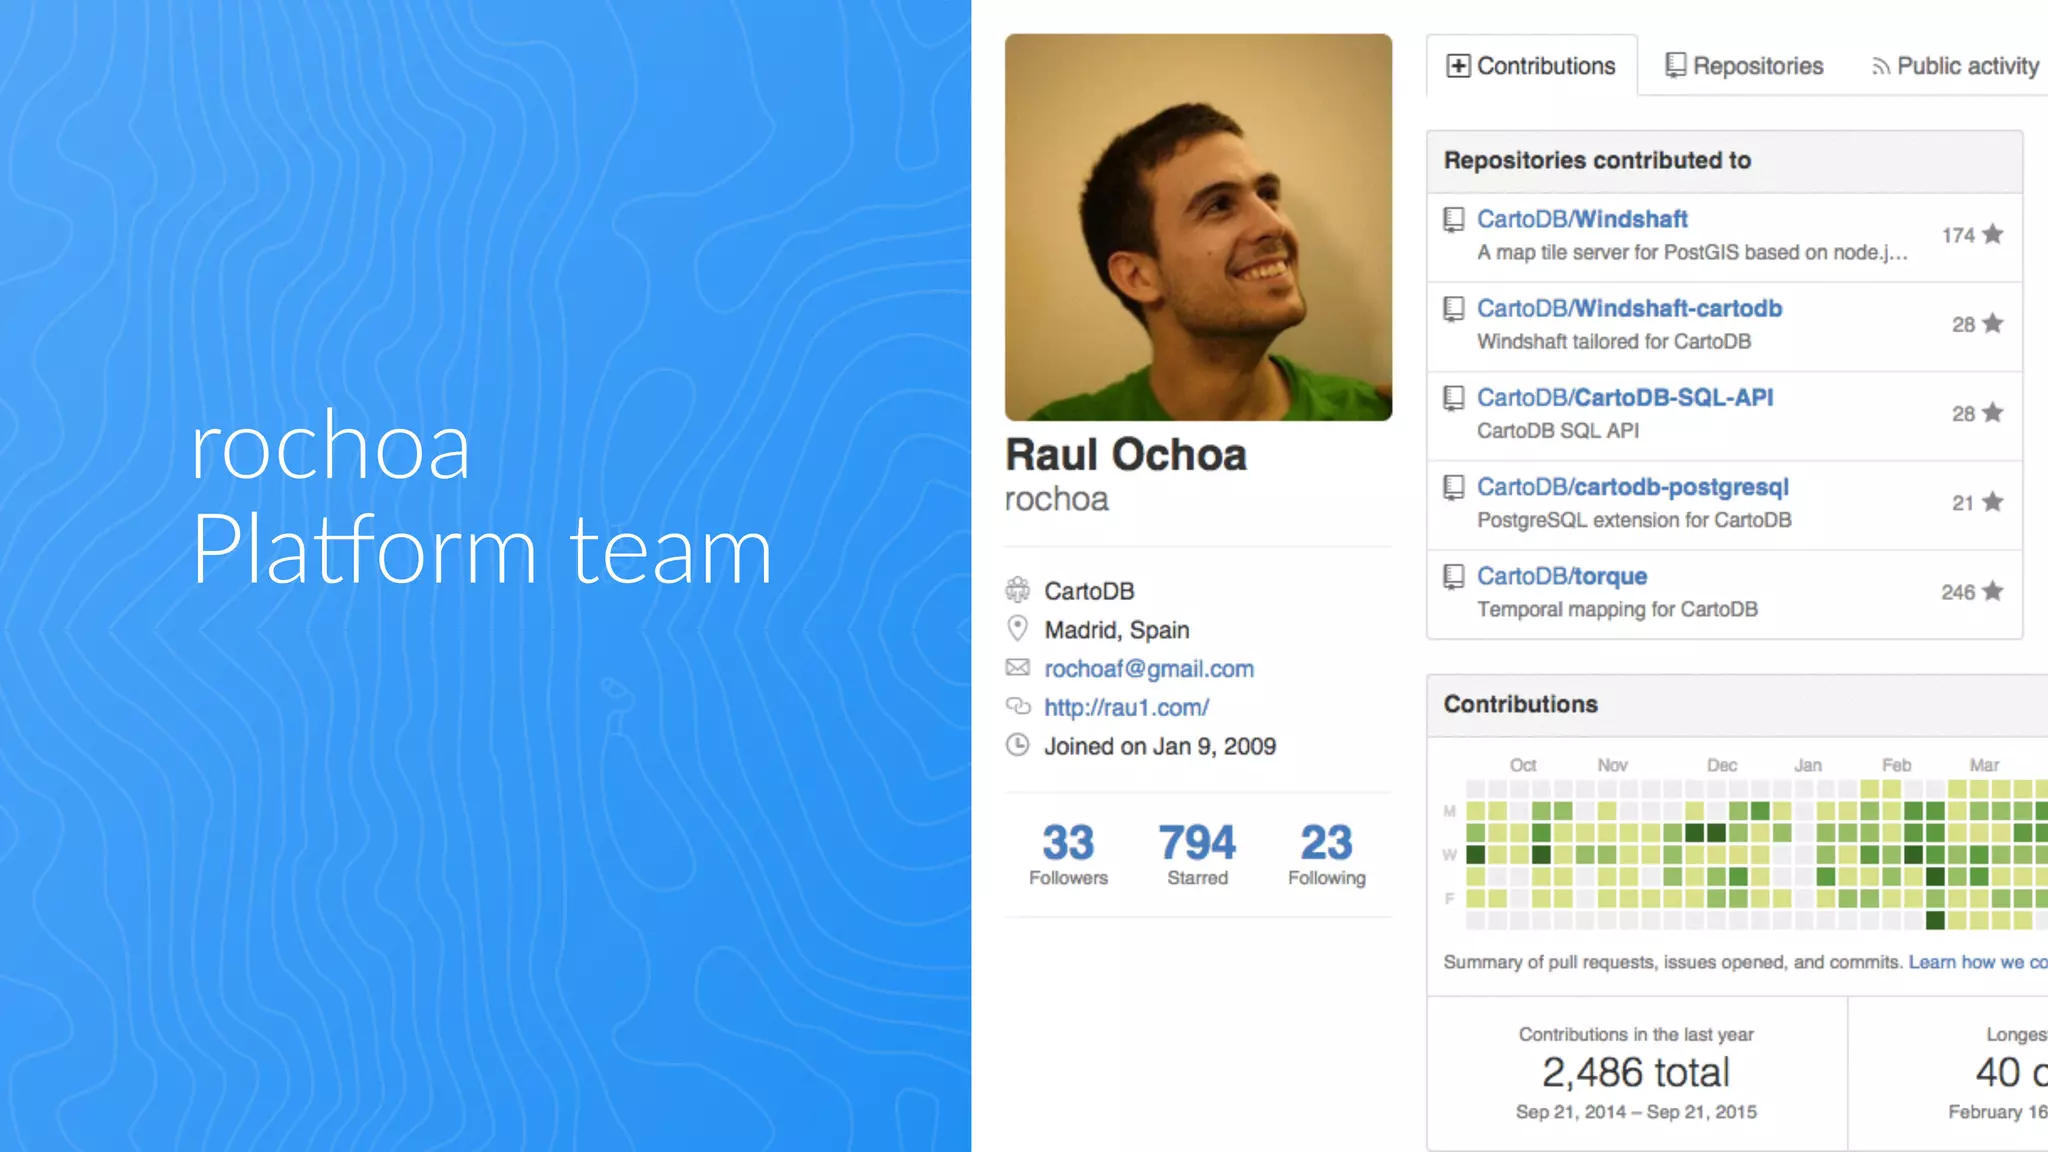
Task: Click the envelope email icon in profile details
Action: pyautogui.click(x=1017, y=668)
